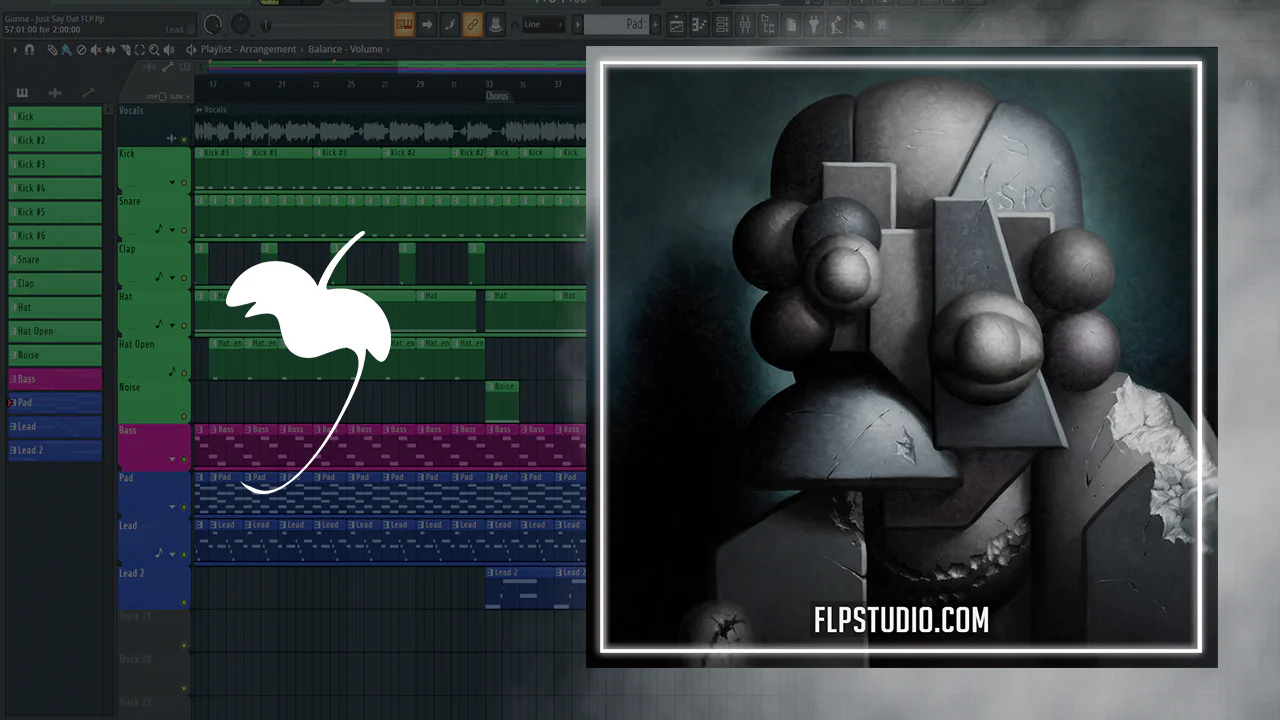Mute the Hat playlist track
This screenshot has width=1280, height=720.
point(184,325)
